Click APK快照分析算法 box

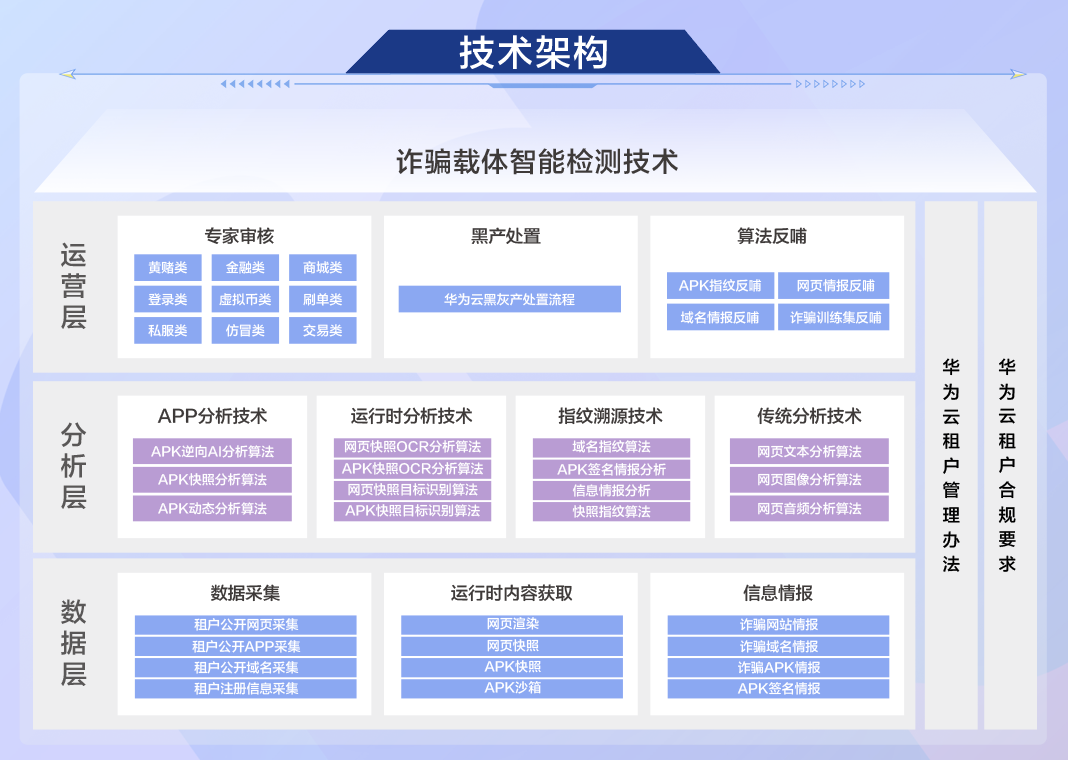click(x=213, y=479)
